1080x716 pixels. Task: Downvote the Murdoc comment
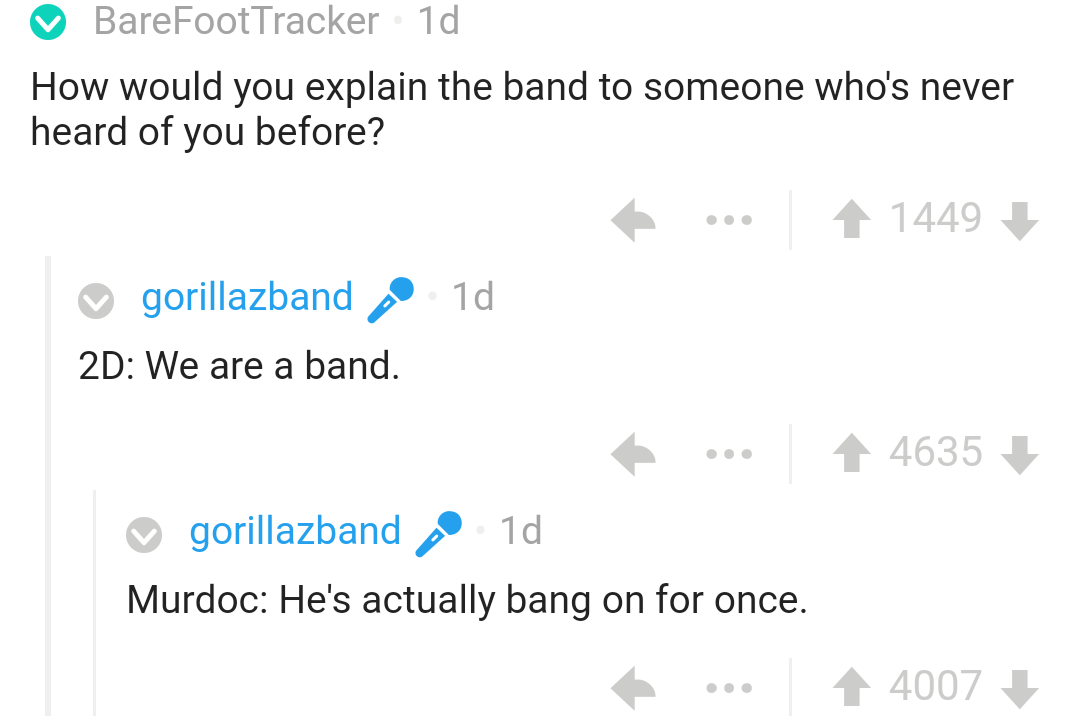tap(1019, 689)
